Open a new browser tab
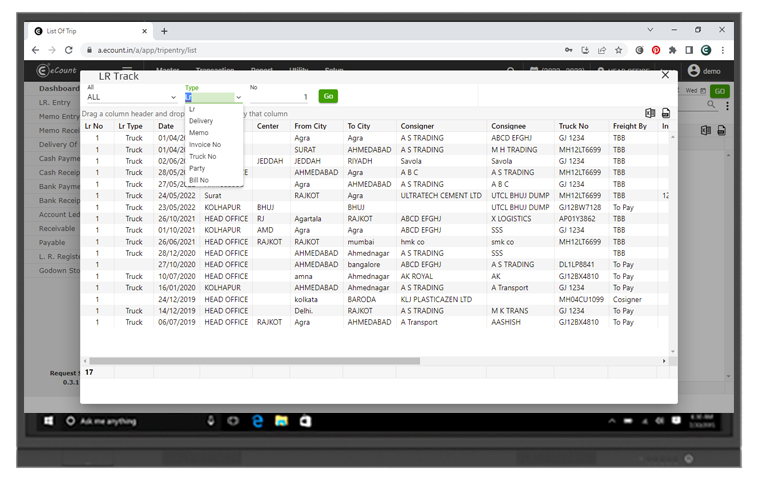The image size is (757, 480). tap(164, 31)
